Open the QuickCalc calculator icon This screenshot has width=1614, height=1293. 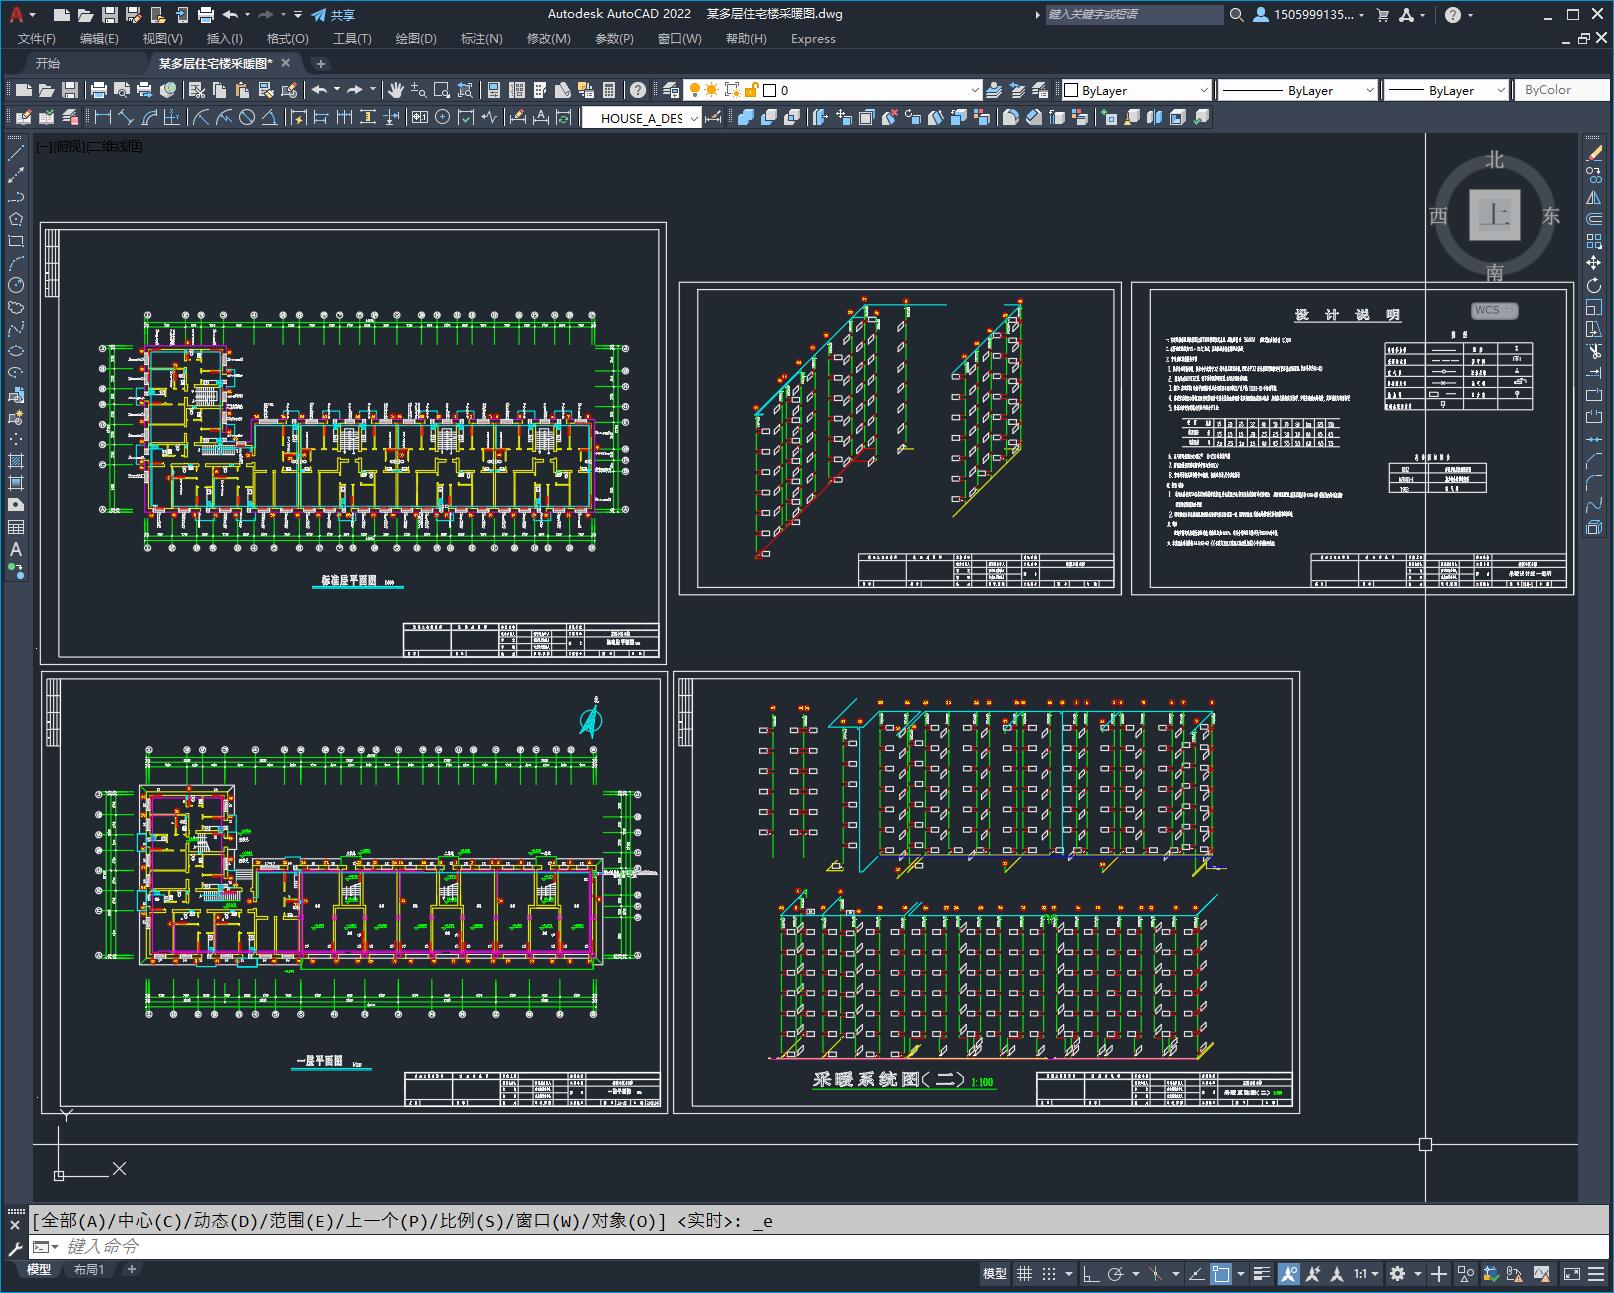(x=609, y=90)
